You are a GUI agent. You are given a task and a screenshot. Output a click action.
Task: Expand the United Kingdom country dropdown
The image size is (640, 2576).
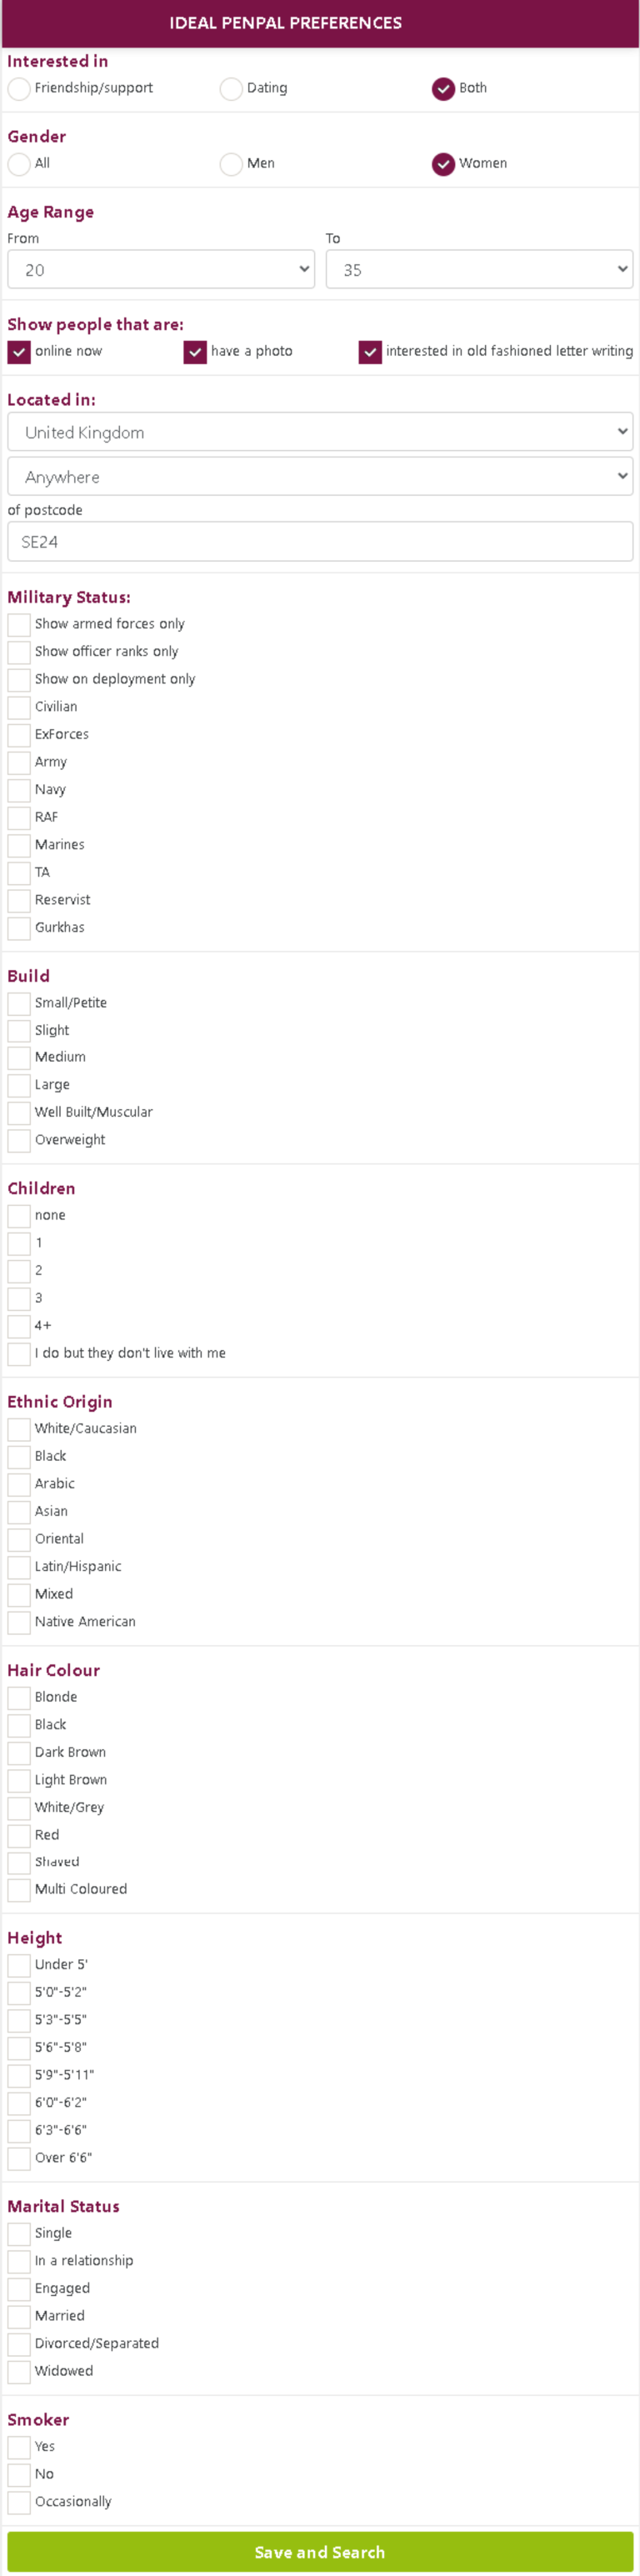point(320,432)
